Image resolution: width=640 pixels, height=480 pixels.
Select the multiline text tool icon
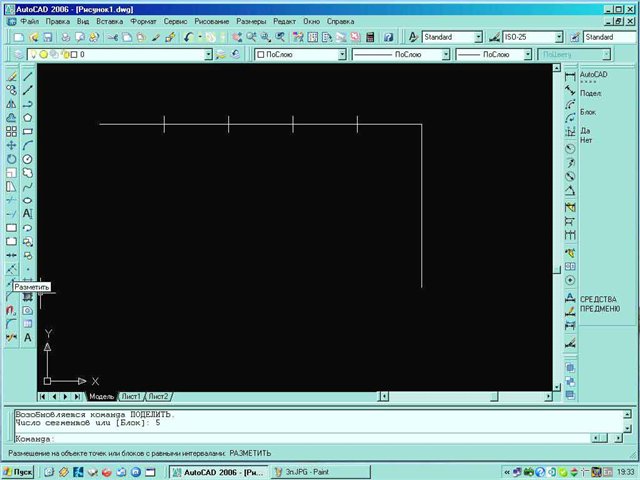click(28, 214)
